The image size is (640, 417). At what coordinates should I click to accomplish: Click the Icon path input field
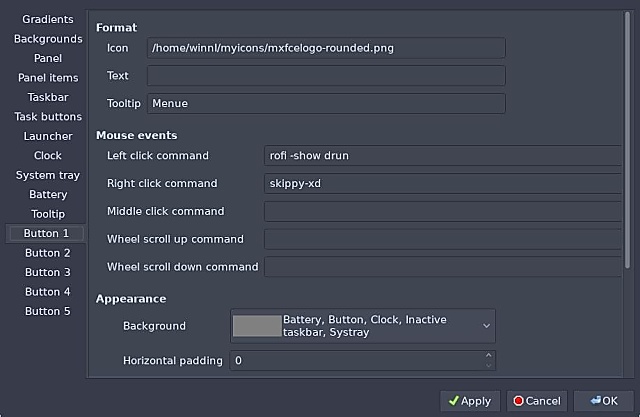[x=326, y=47]
